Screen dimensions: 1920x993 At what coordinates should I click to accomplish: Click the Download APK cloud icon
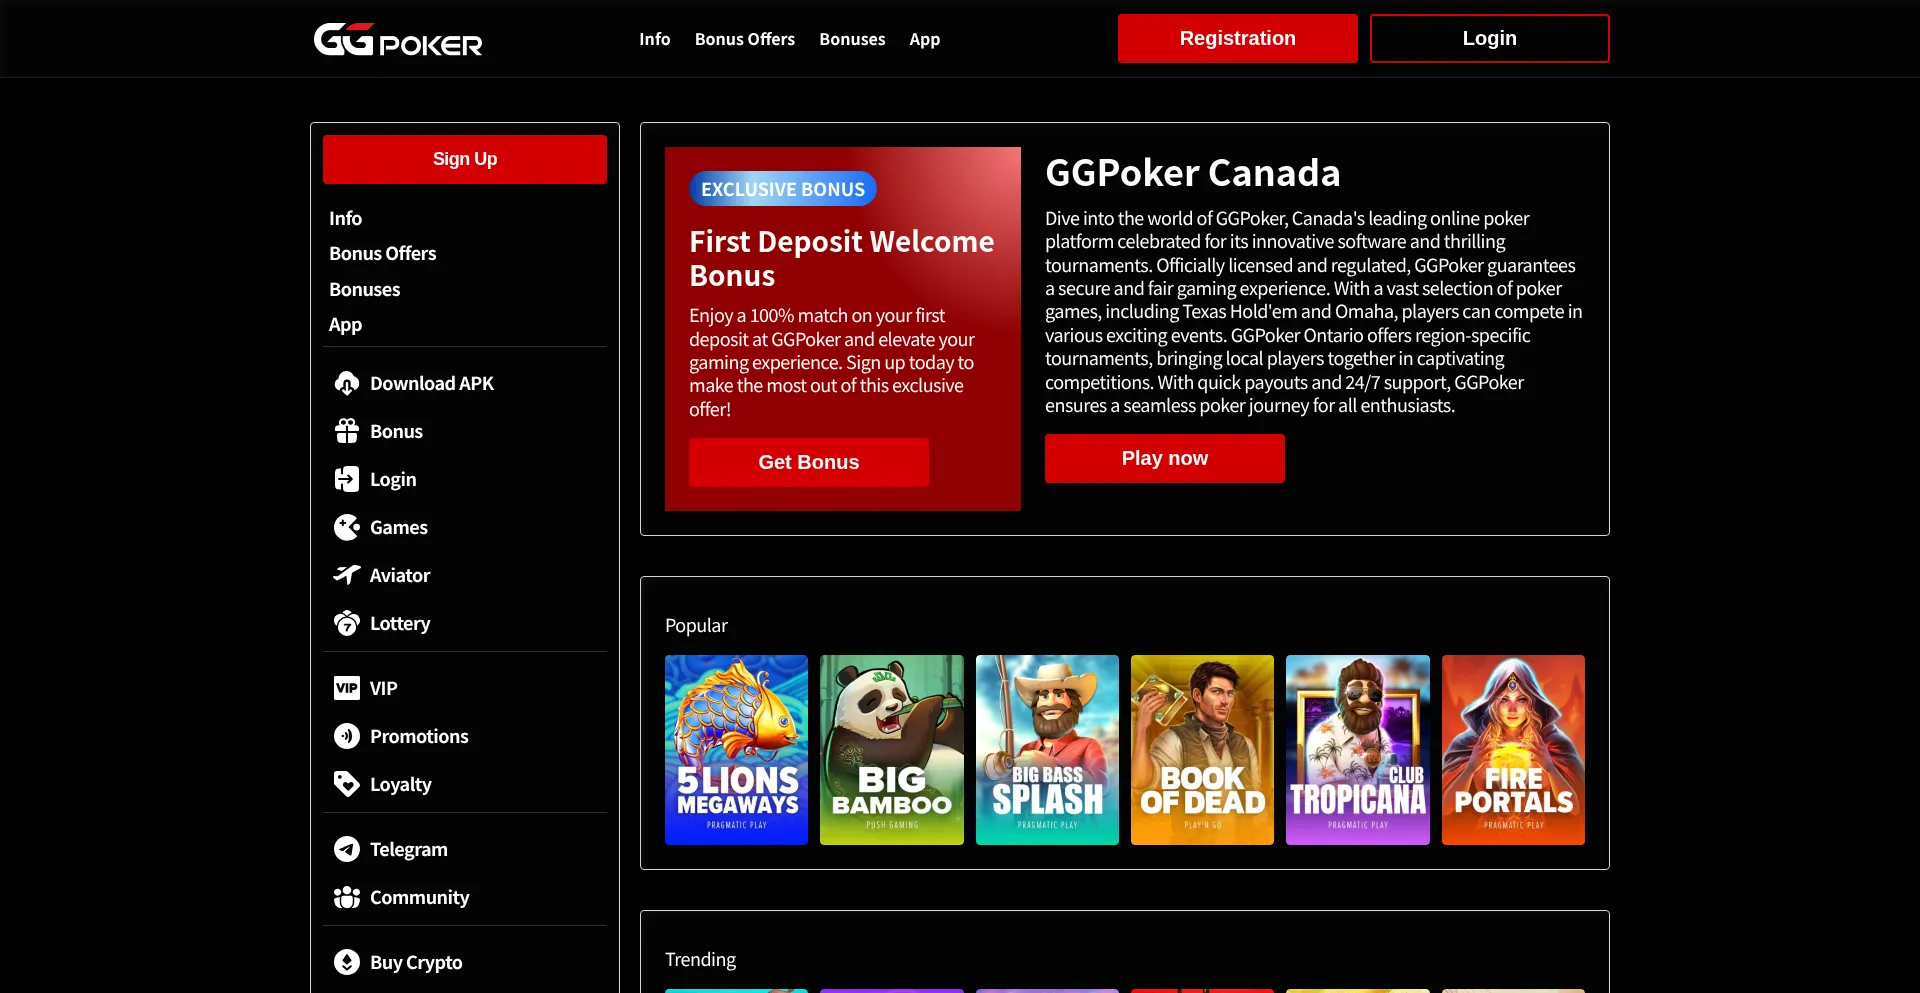point(347,383)
